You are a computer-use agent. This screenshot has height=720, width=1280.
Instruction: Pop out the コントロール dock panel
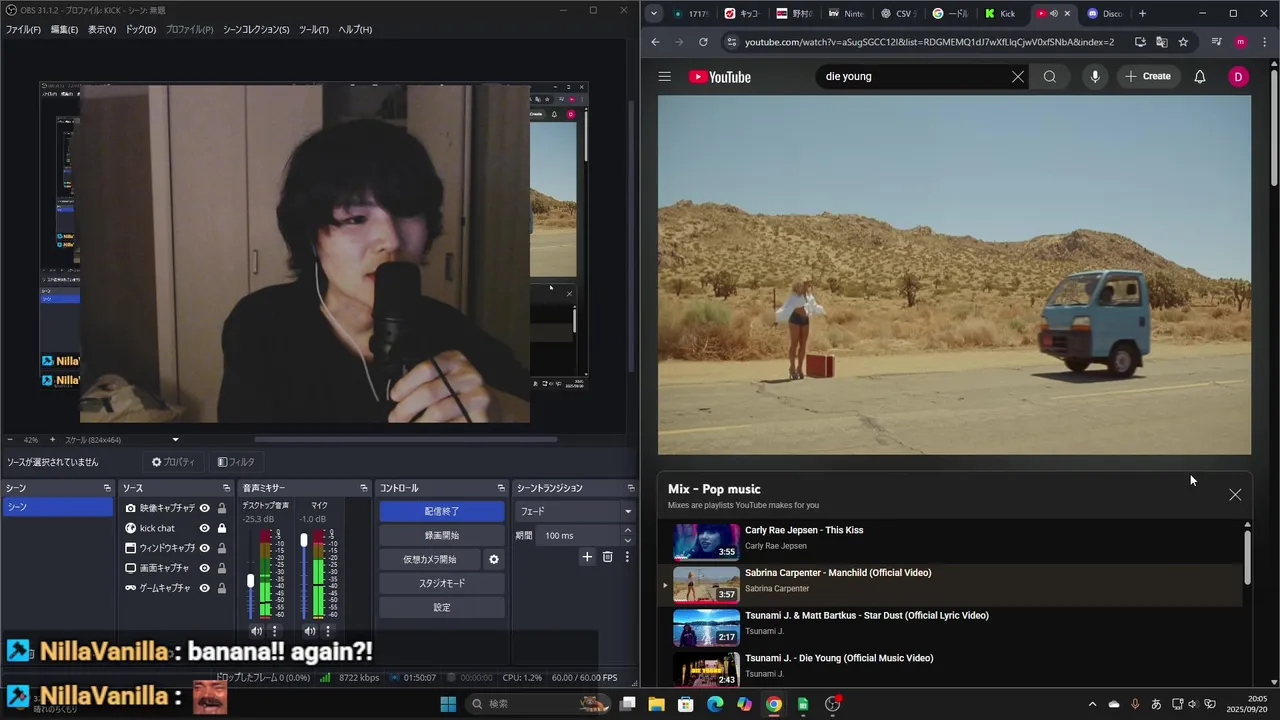(x=501, y=488)
